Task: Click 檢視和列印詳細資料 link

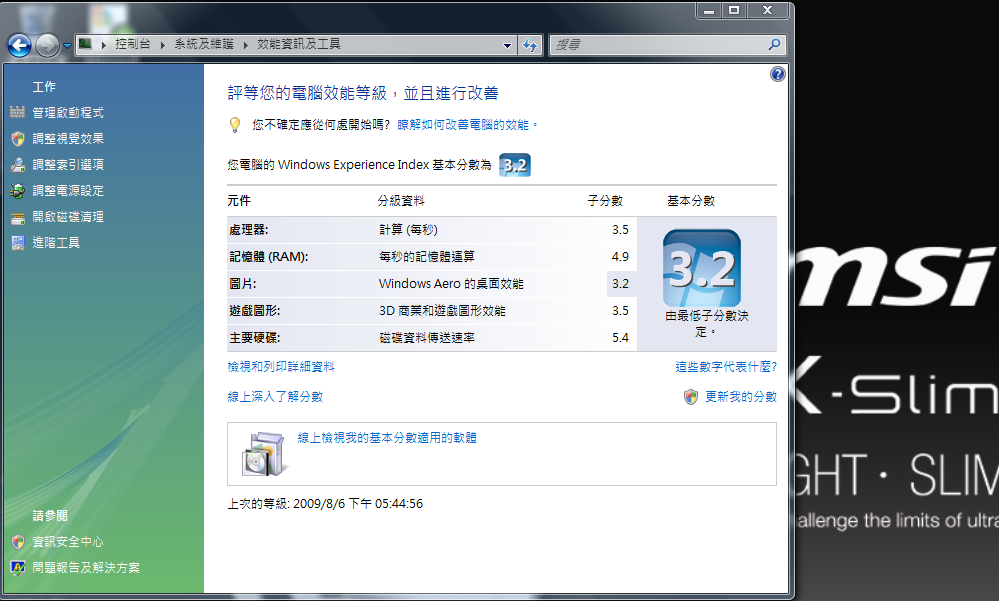Action: coord(281,367)
